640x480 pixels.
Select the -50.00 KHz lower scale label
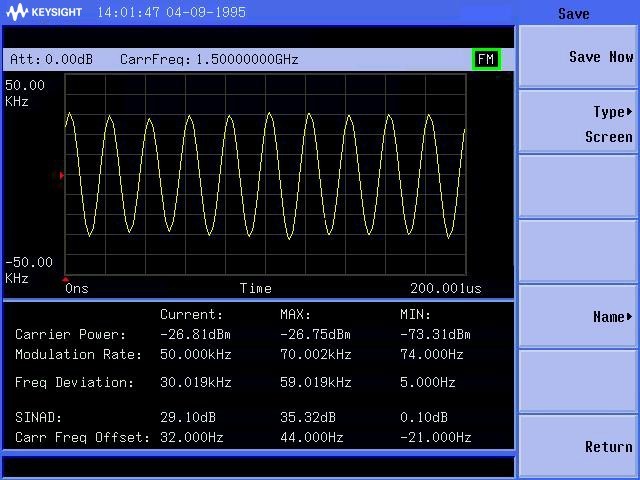click(29, 270)
